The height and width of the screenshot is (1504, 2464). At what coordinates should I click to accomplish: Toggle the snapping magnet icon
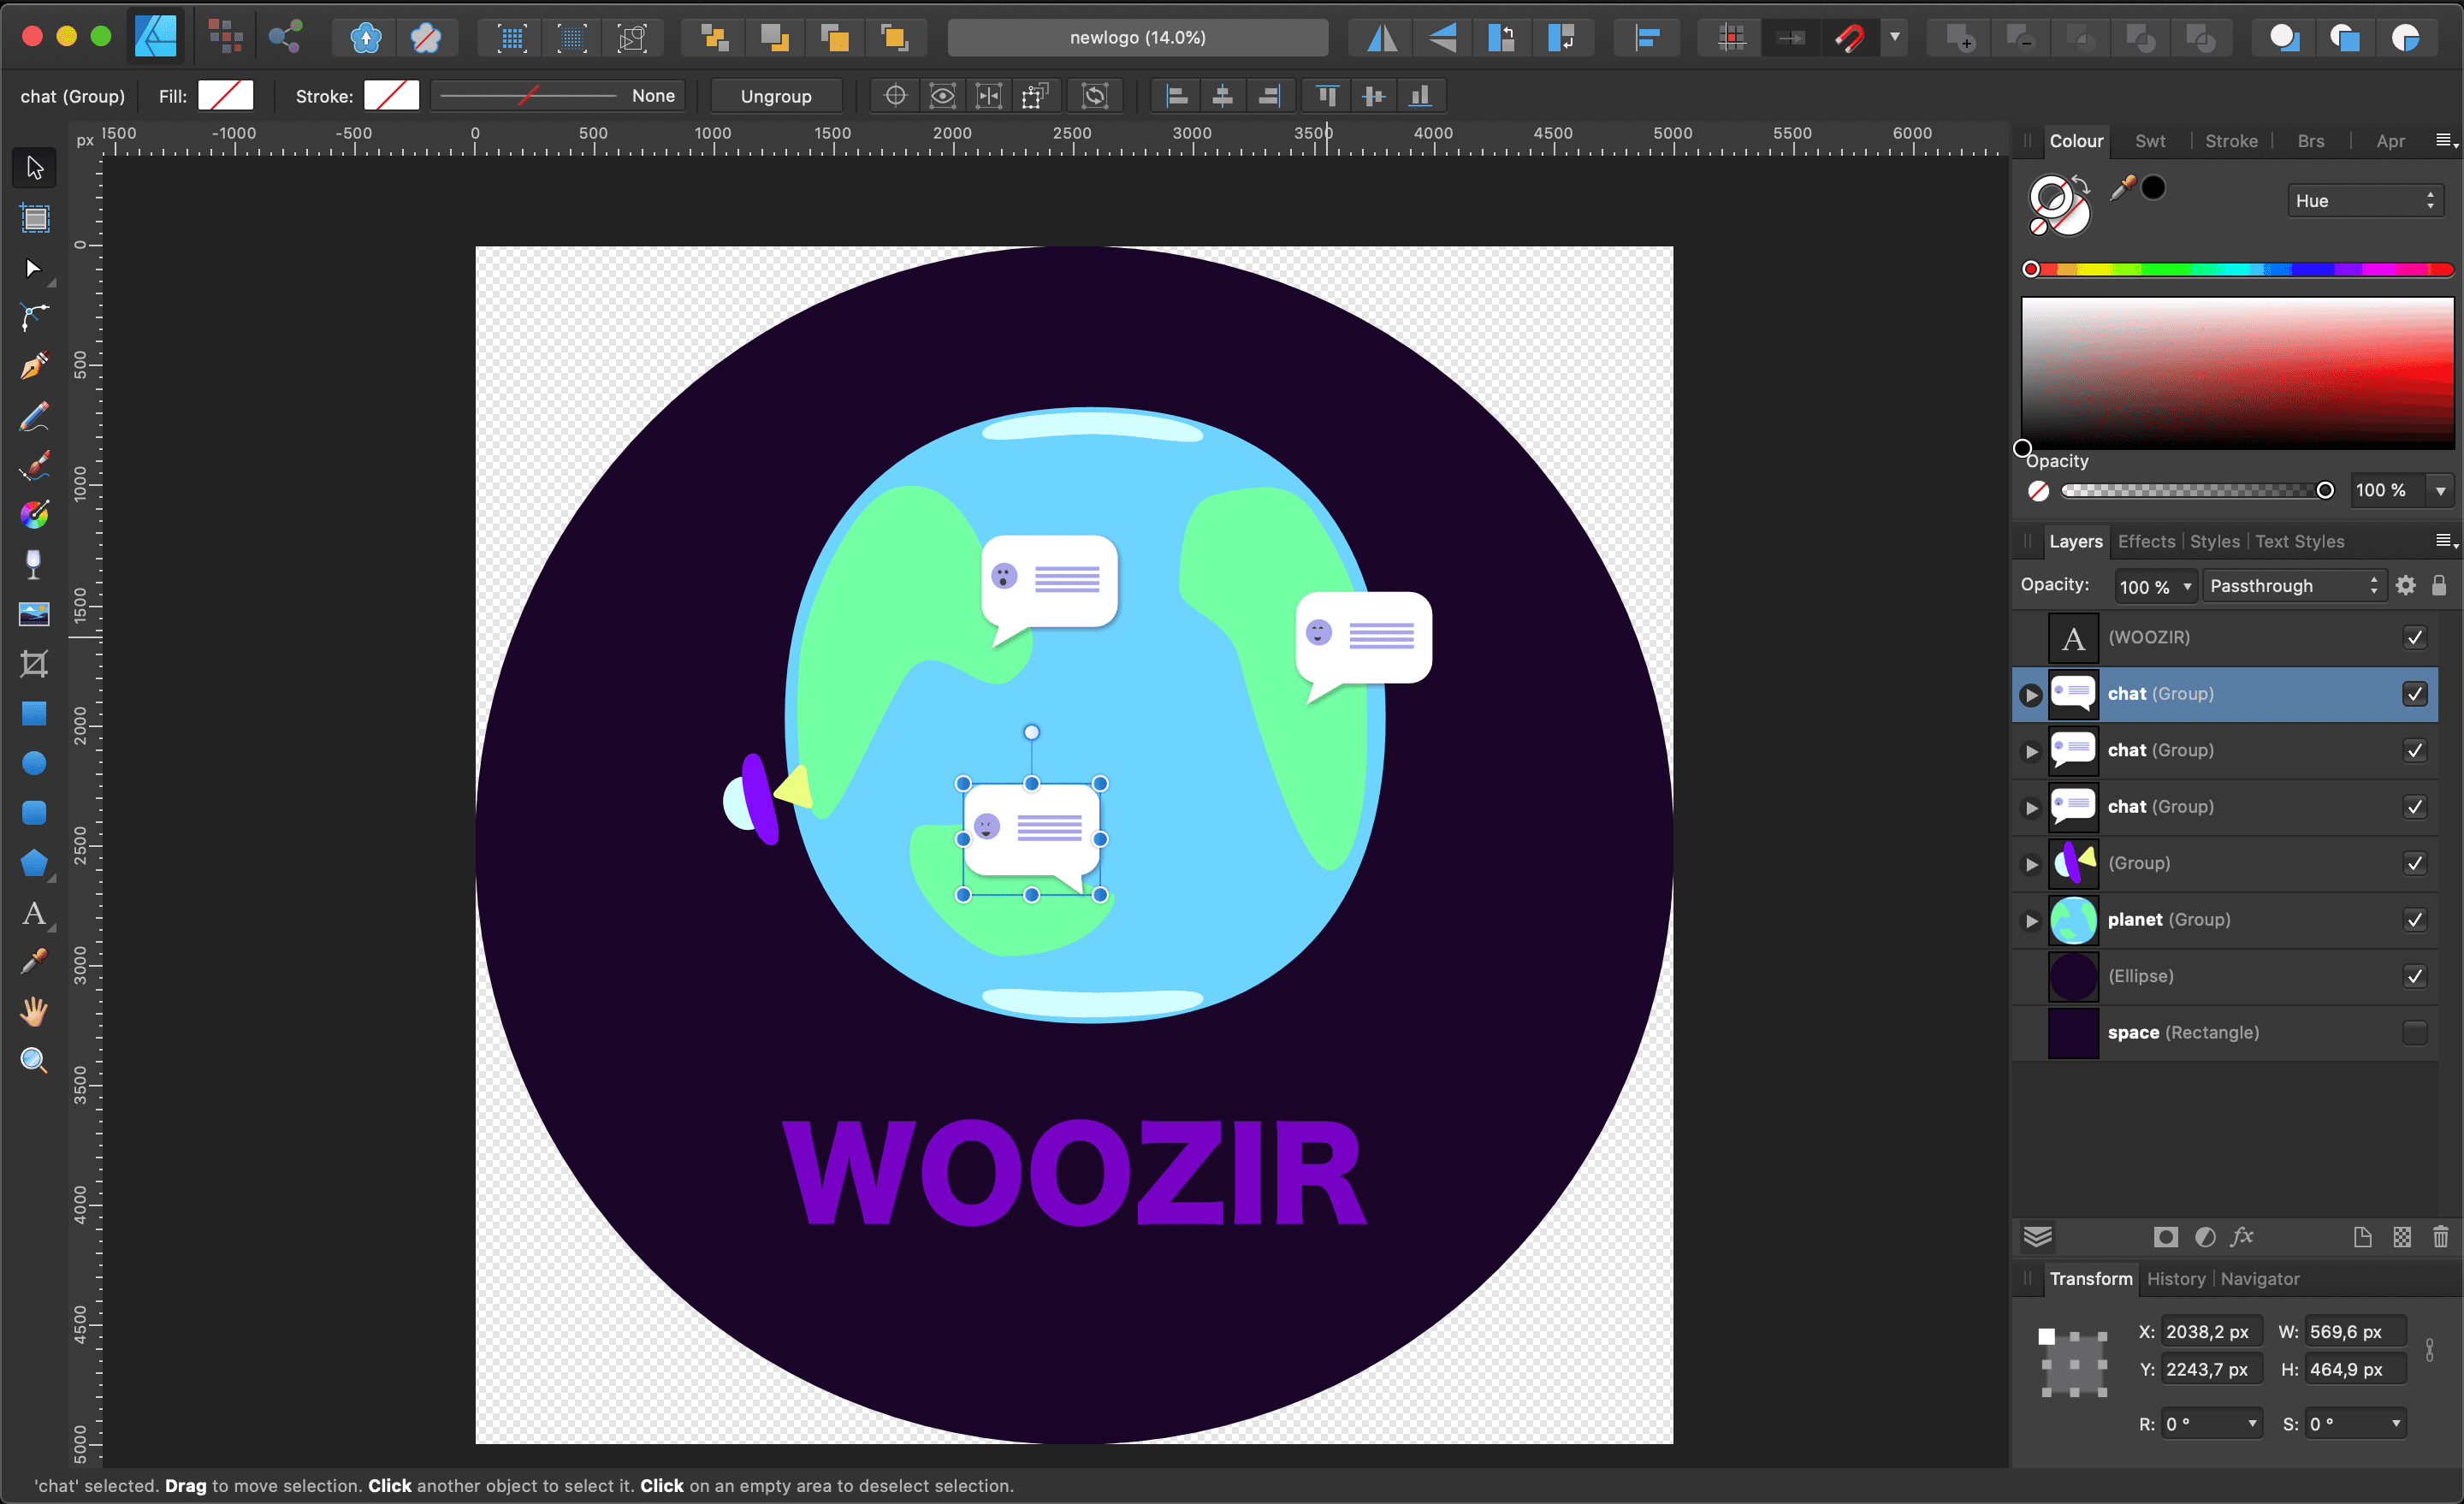[x=1849, y=38]
